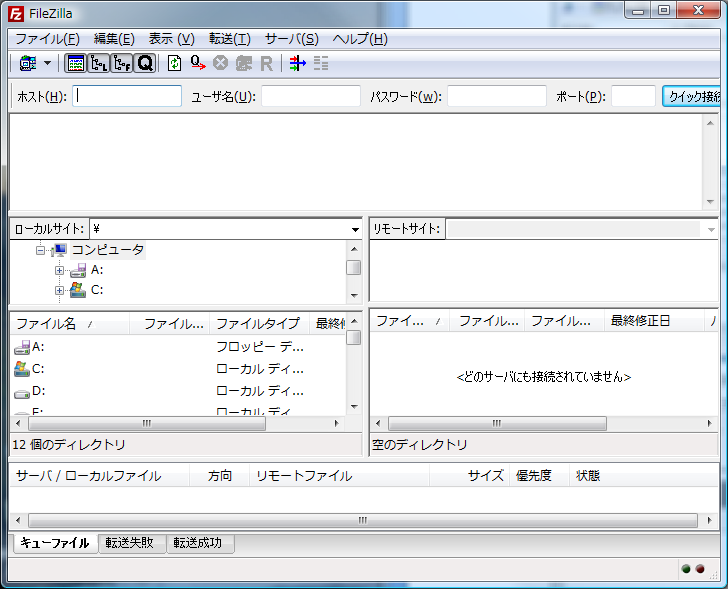Select D: row in local file list
Image resolution: width=728 pixels, height=589 pixels.
click(177, 391)
